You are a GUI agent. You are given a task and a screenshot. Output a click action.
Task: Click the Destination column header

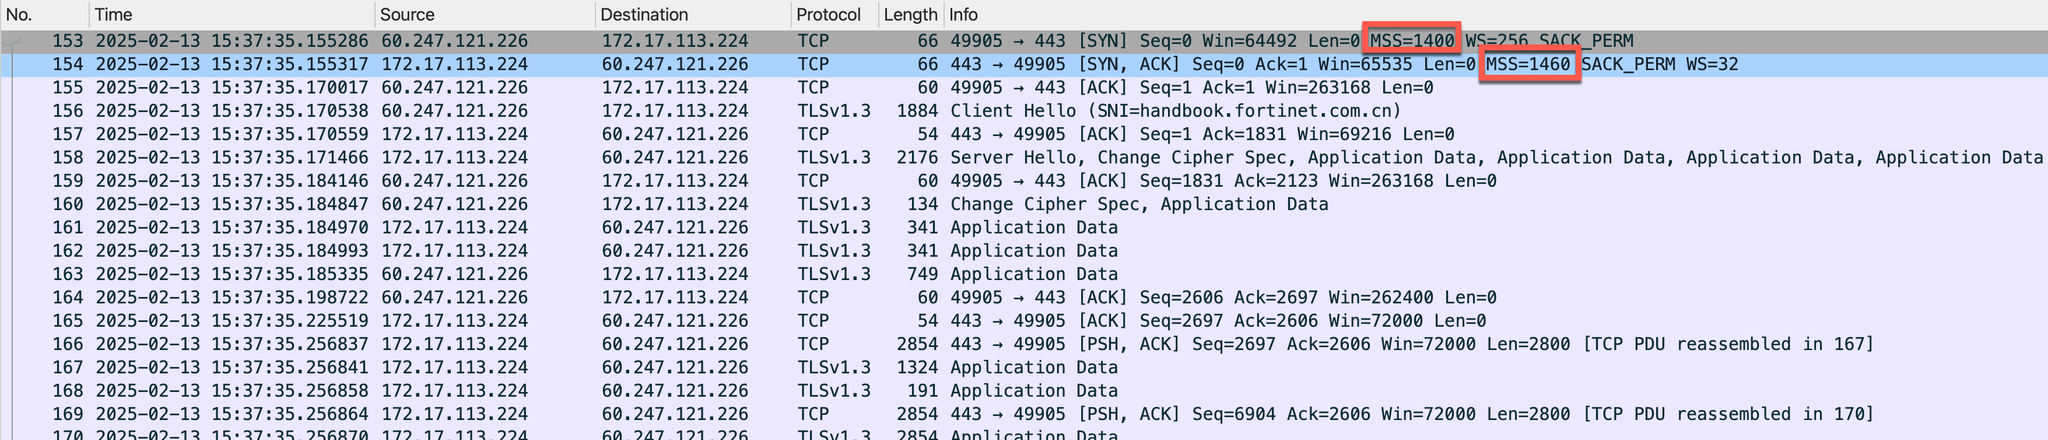point(692,14)
